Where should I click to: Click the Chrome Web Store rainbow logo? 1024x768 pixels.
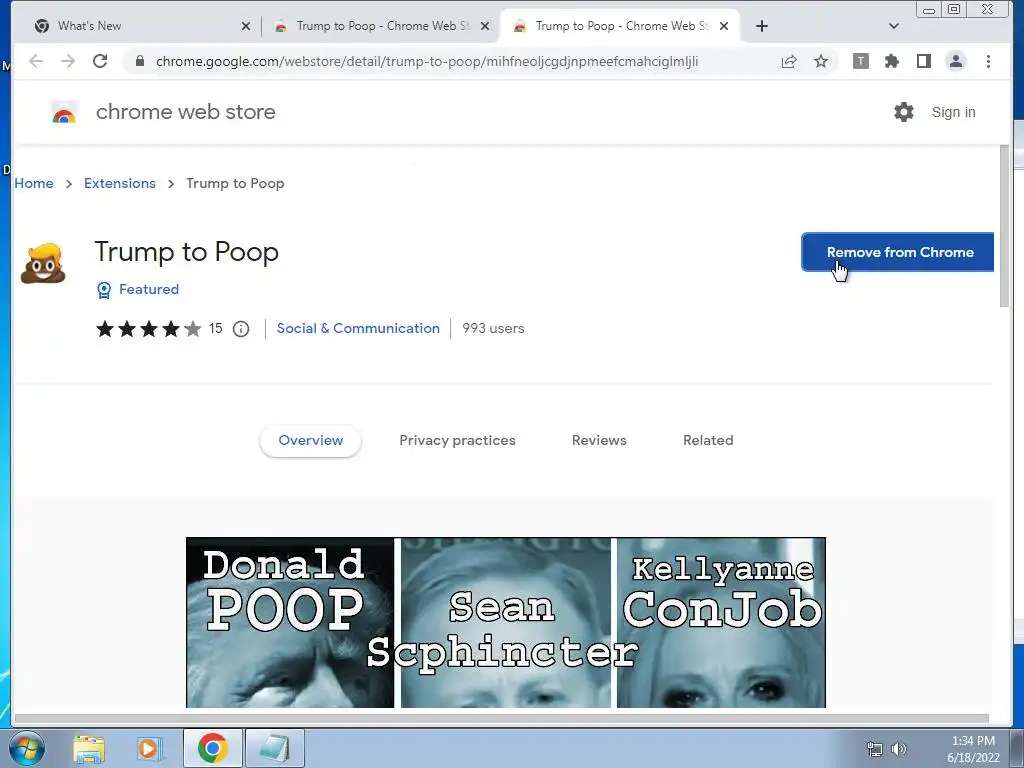coord(64,112)
